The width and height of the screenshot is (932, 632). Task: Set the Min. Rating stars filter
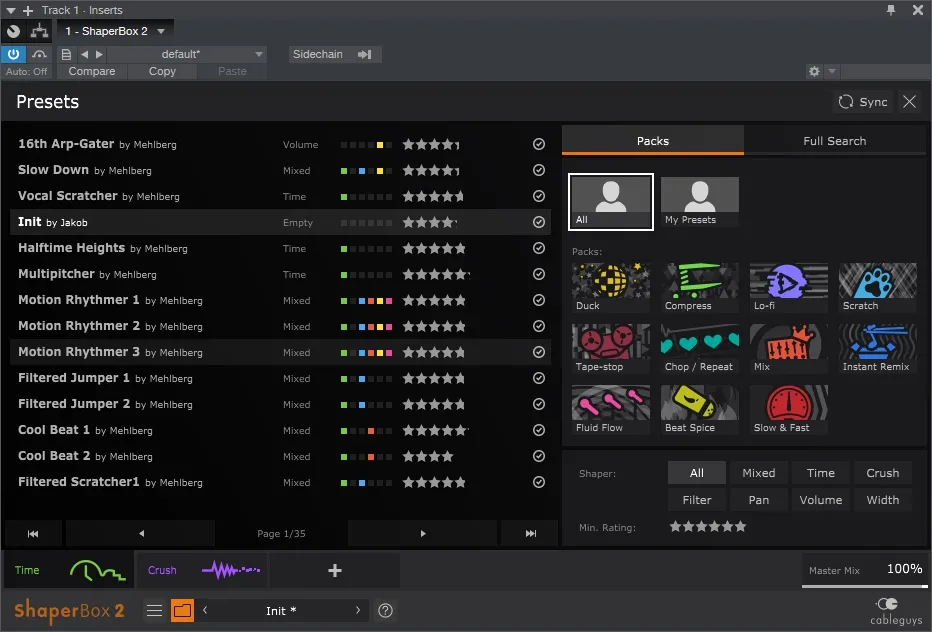(707, 527)
